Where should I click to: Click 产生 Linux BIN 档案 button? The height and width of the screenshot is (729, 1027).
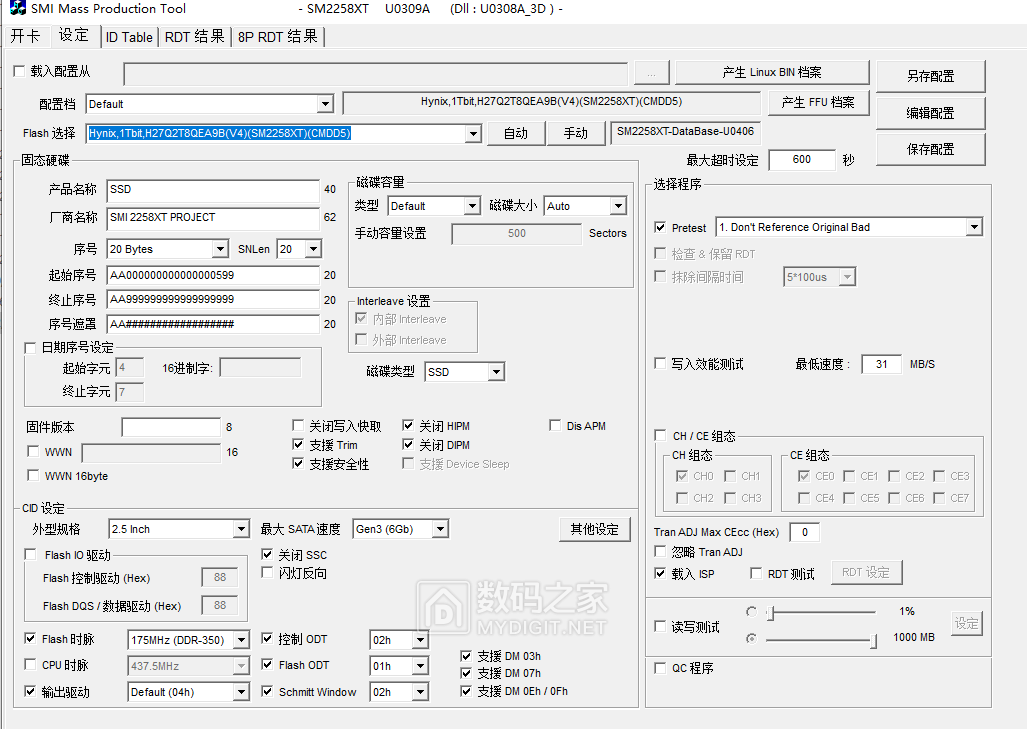(x=772, y=73)
